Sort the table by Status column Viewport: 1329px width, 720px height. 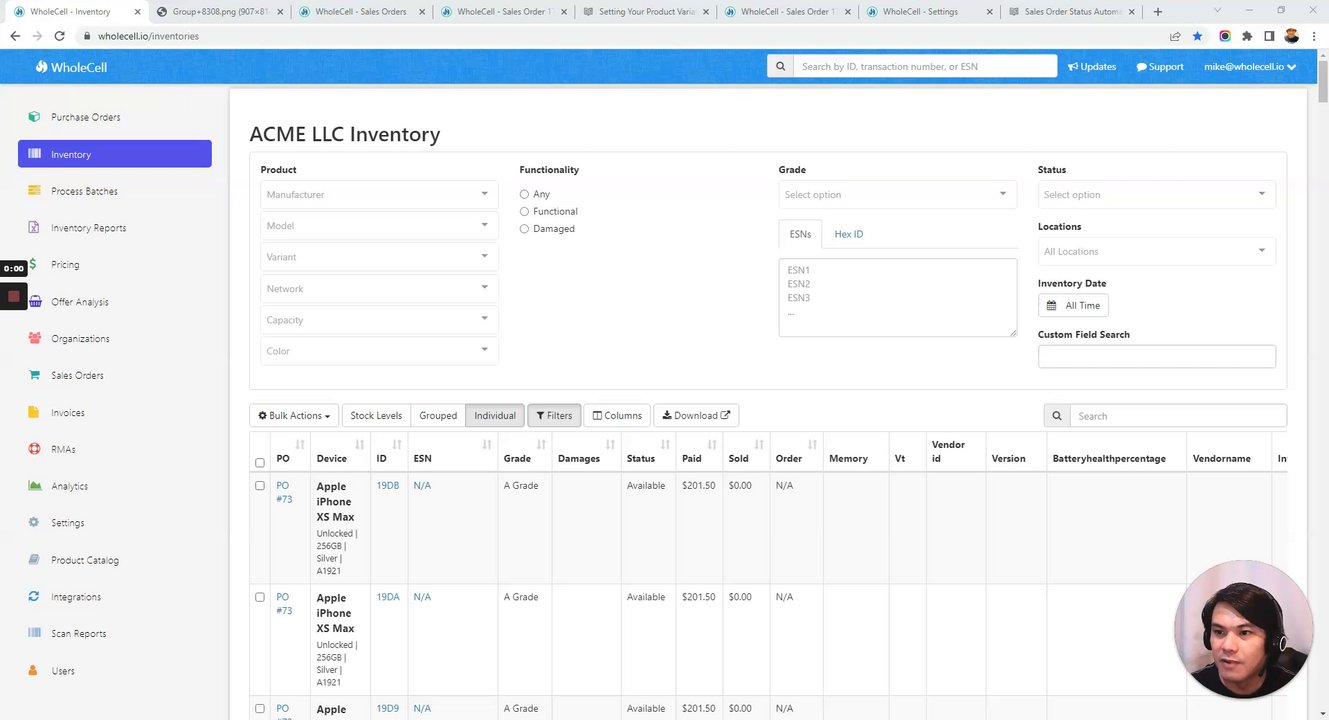[665, 445]
